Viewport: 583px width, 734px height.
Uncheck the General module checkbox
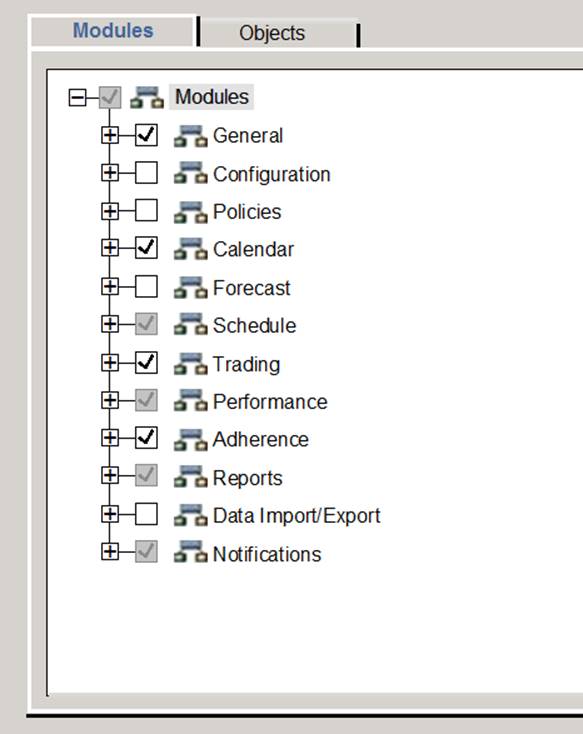tap(146, 135)
